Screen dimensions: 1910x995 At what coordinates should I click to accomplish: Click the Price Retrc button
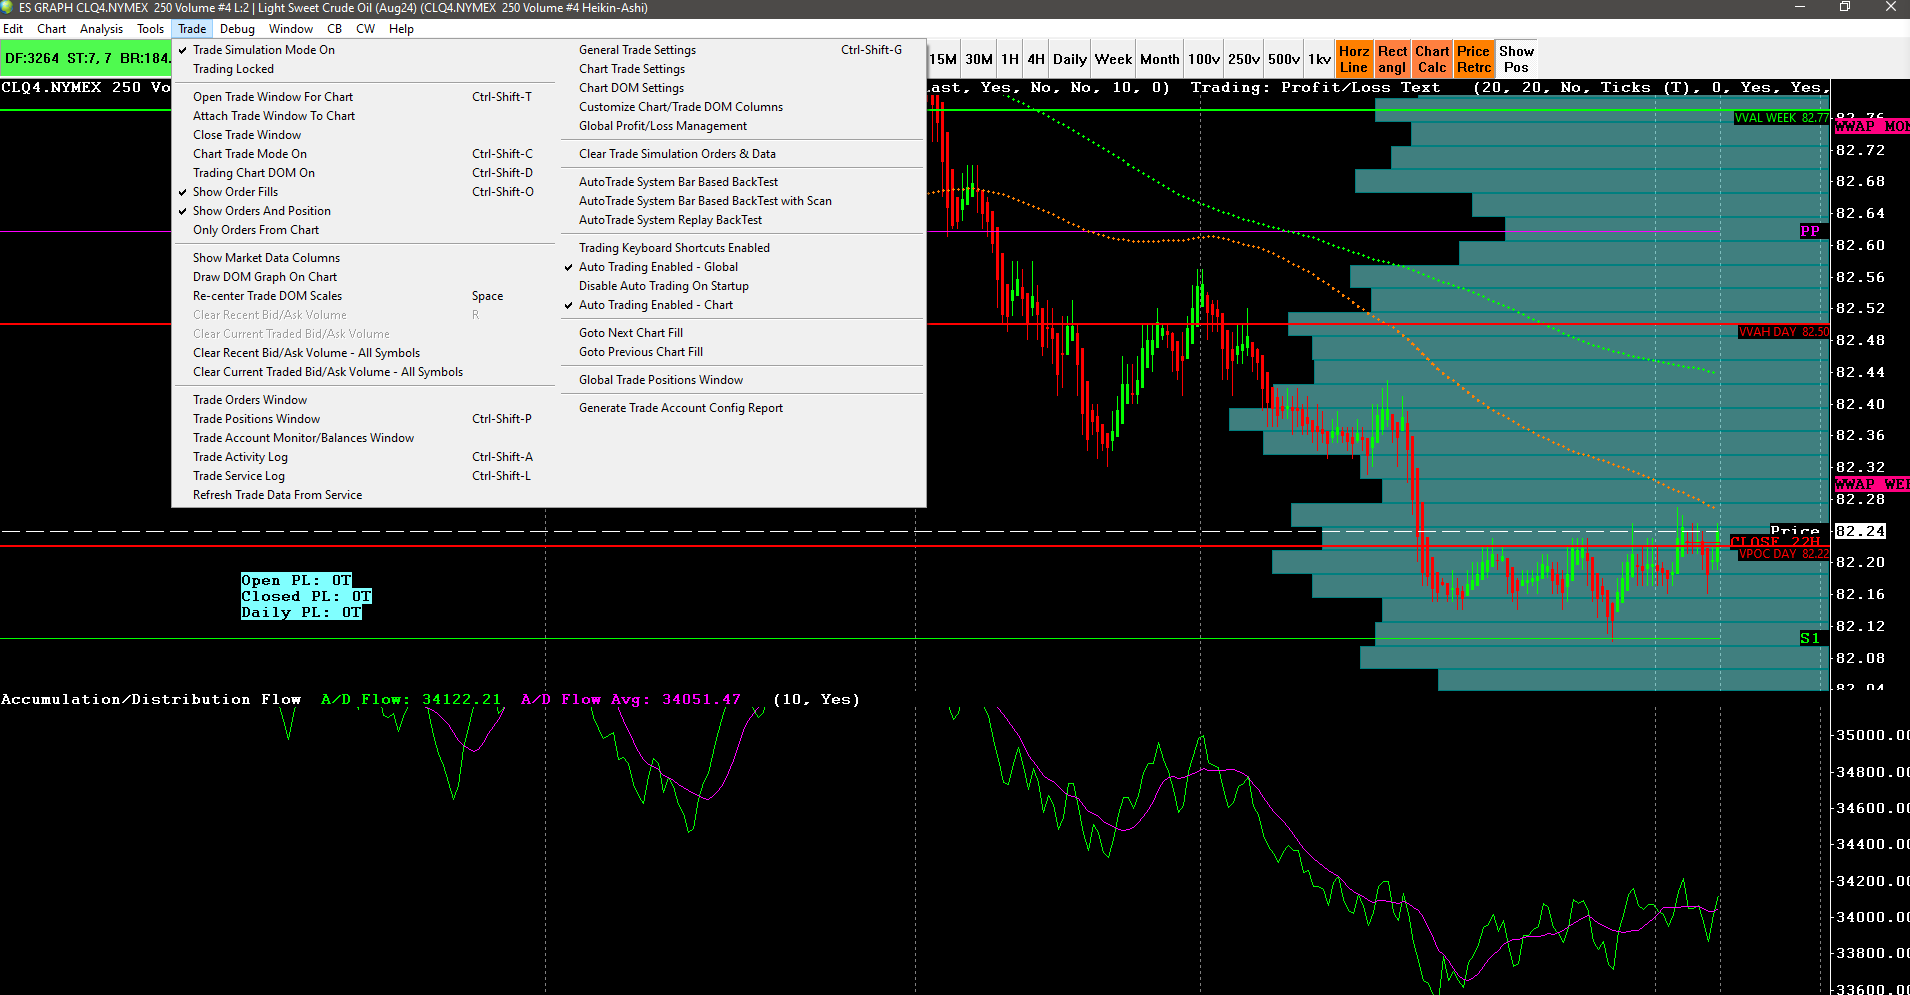click(x=1474, y=59)
